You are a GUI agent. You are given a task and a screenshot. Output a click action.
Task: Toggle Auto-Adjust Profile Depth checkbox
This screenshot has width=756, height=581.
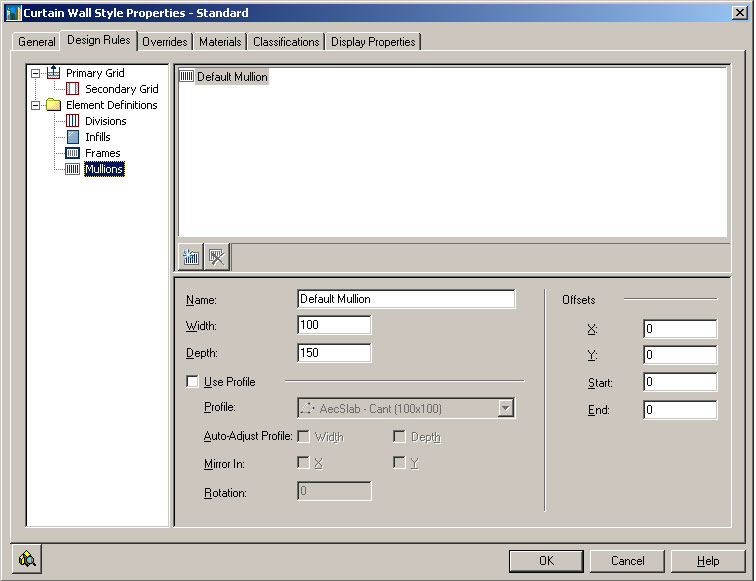click(x=399, y=436)
